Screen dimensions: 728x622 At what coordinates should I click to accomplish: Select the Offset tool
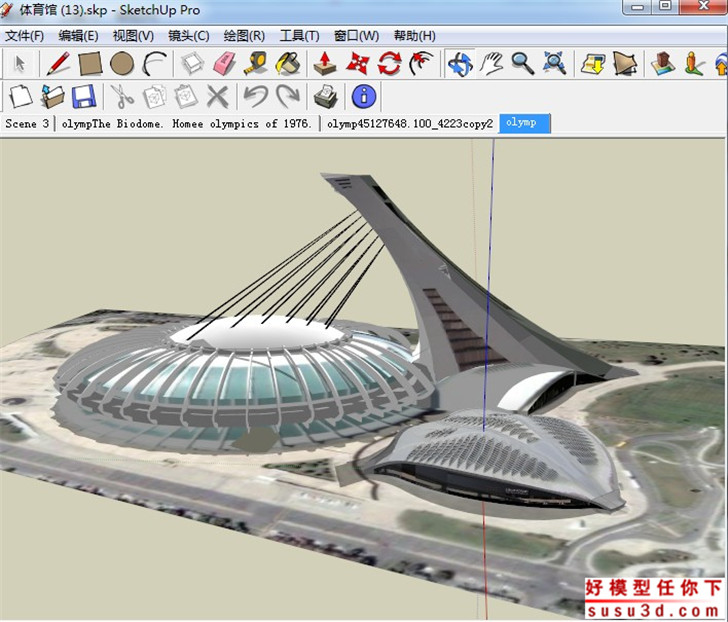(422, 64)
